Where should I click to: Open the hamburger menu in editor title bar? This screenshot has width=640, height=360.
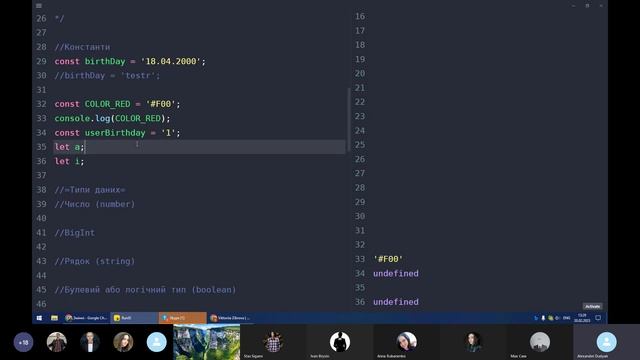pyautogui.click(x=39, y=6)
